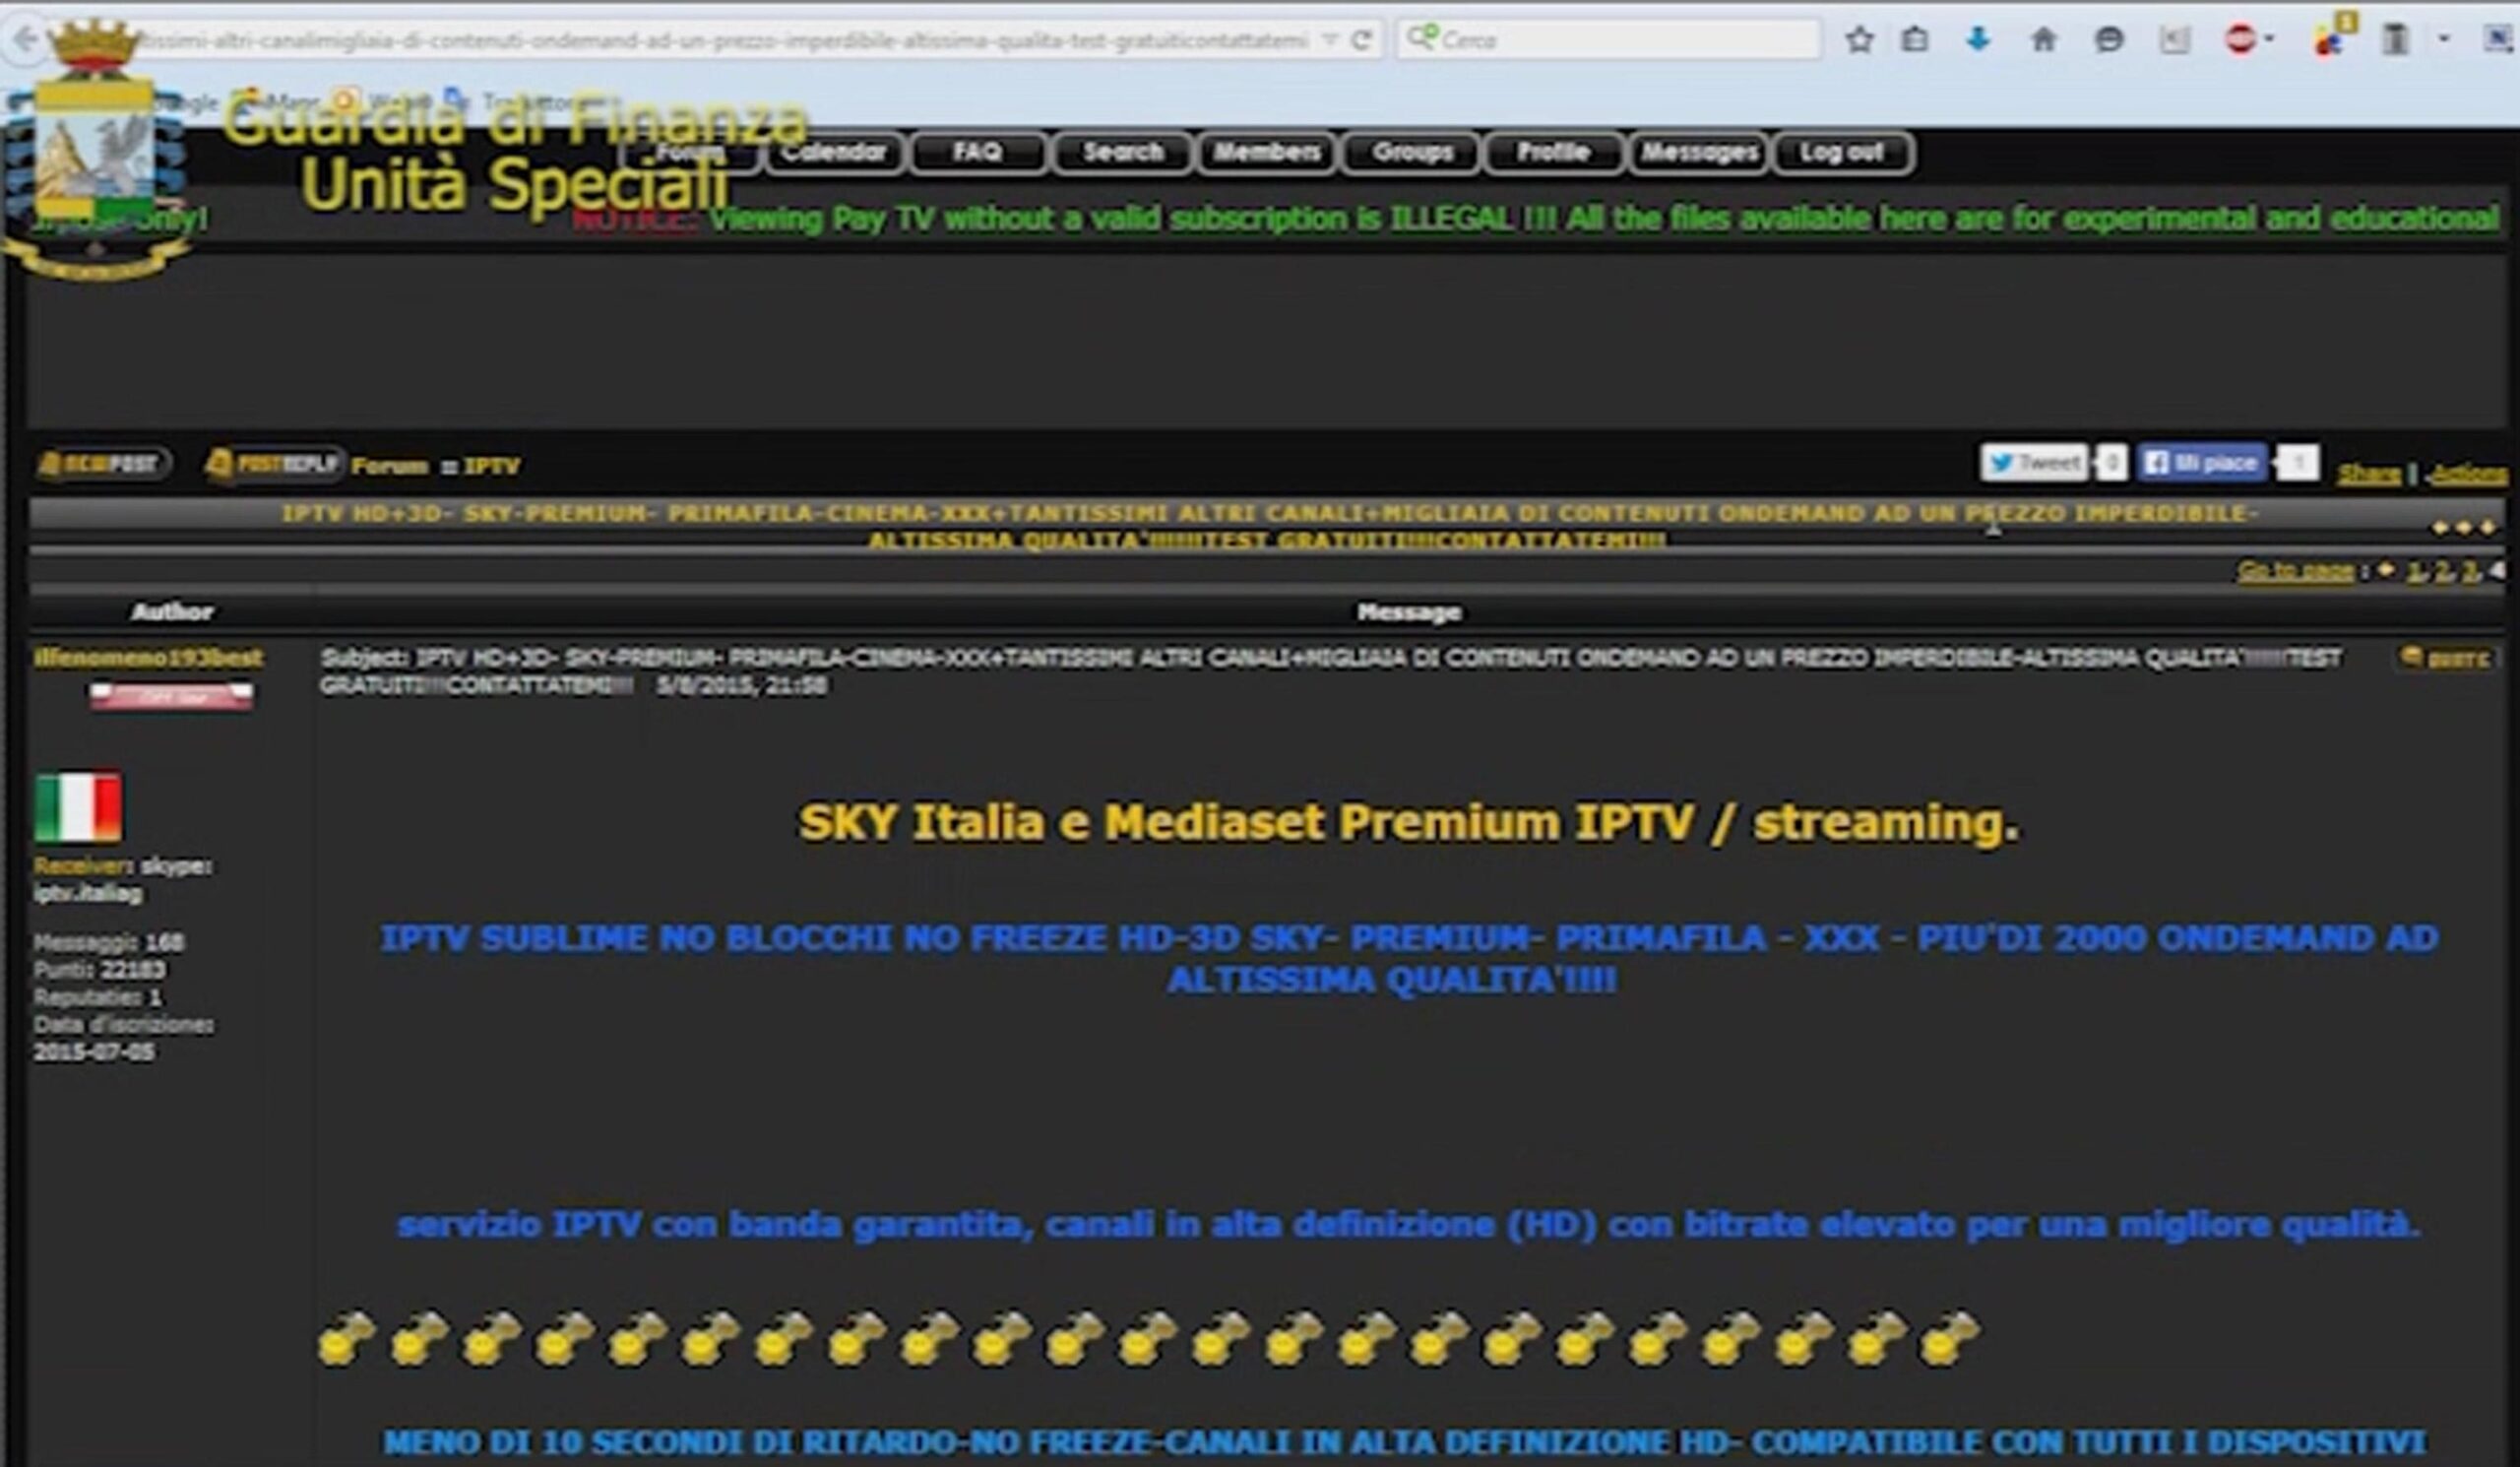Click the text MENO DI 10 SECONDI DI RITARDO

pyautogui.click(x=1404, y=1442)
